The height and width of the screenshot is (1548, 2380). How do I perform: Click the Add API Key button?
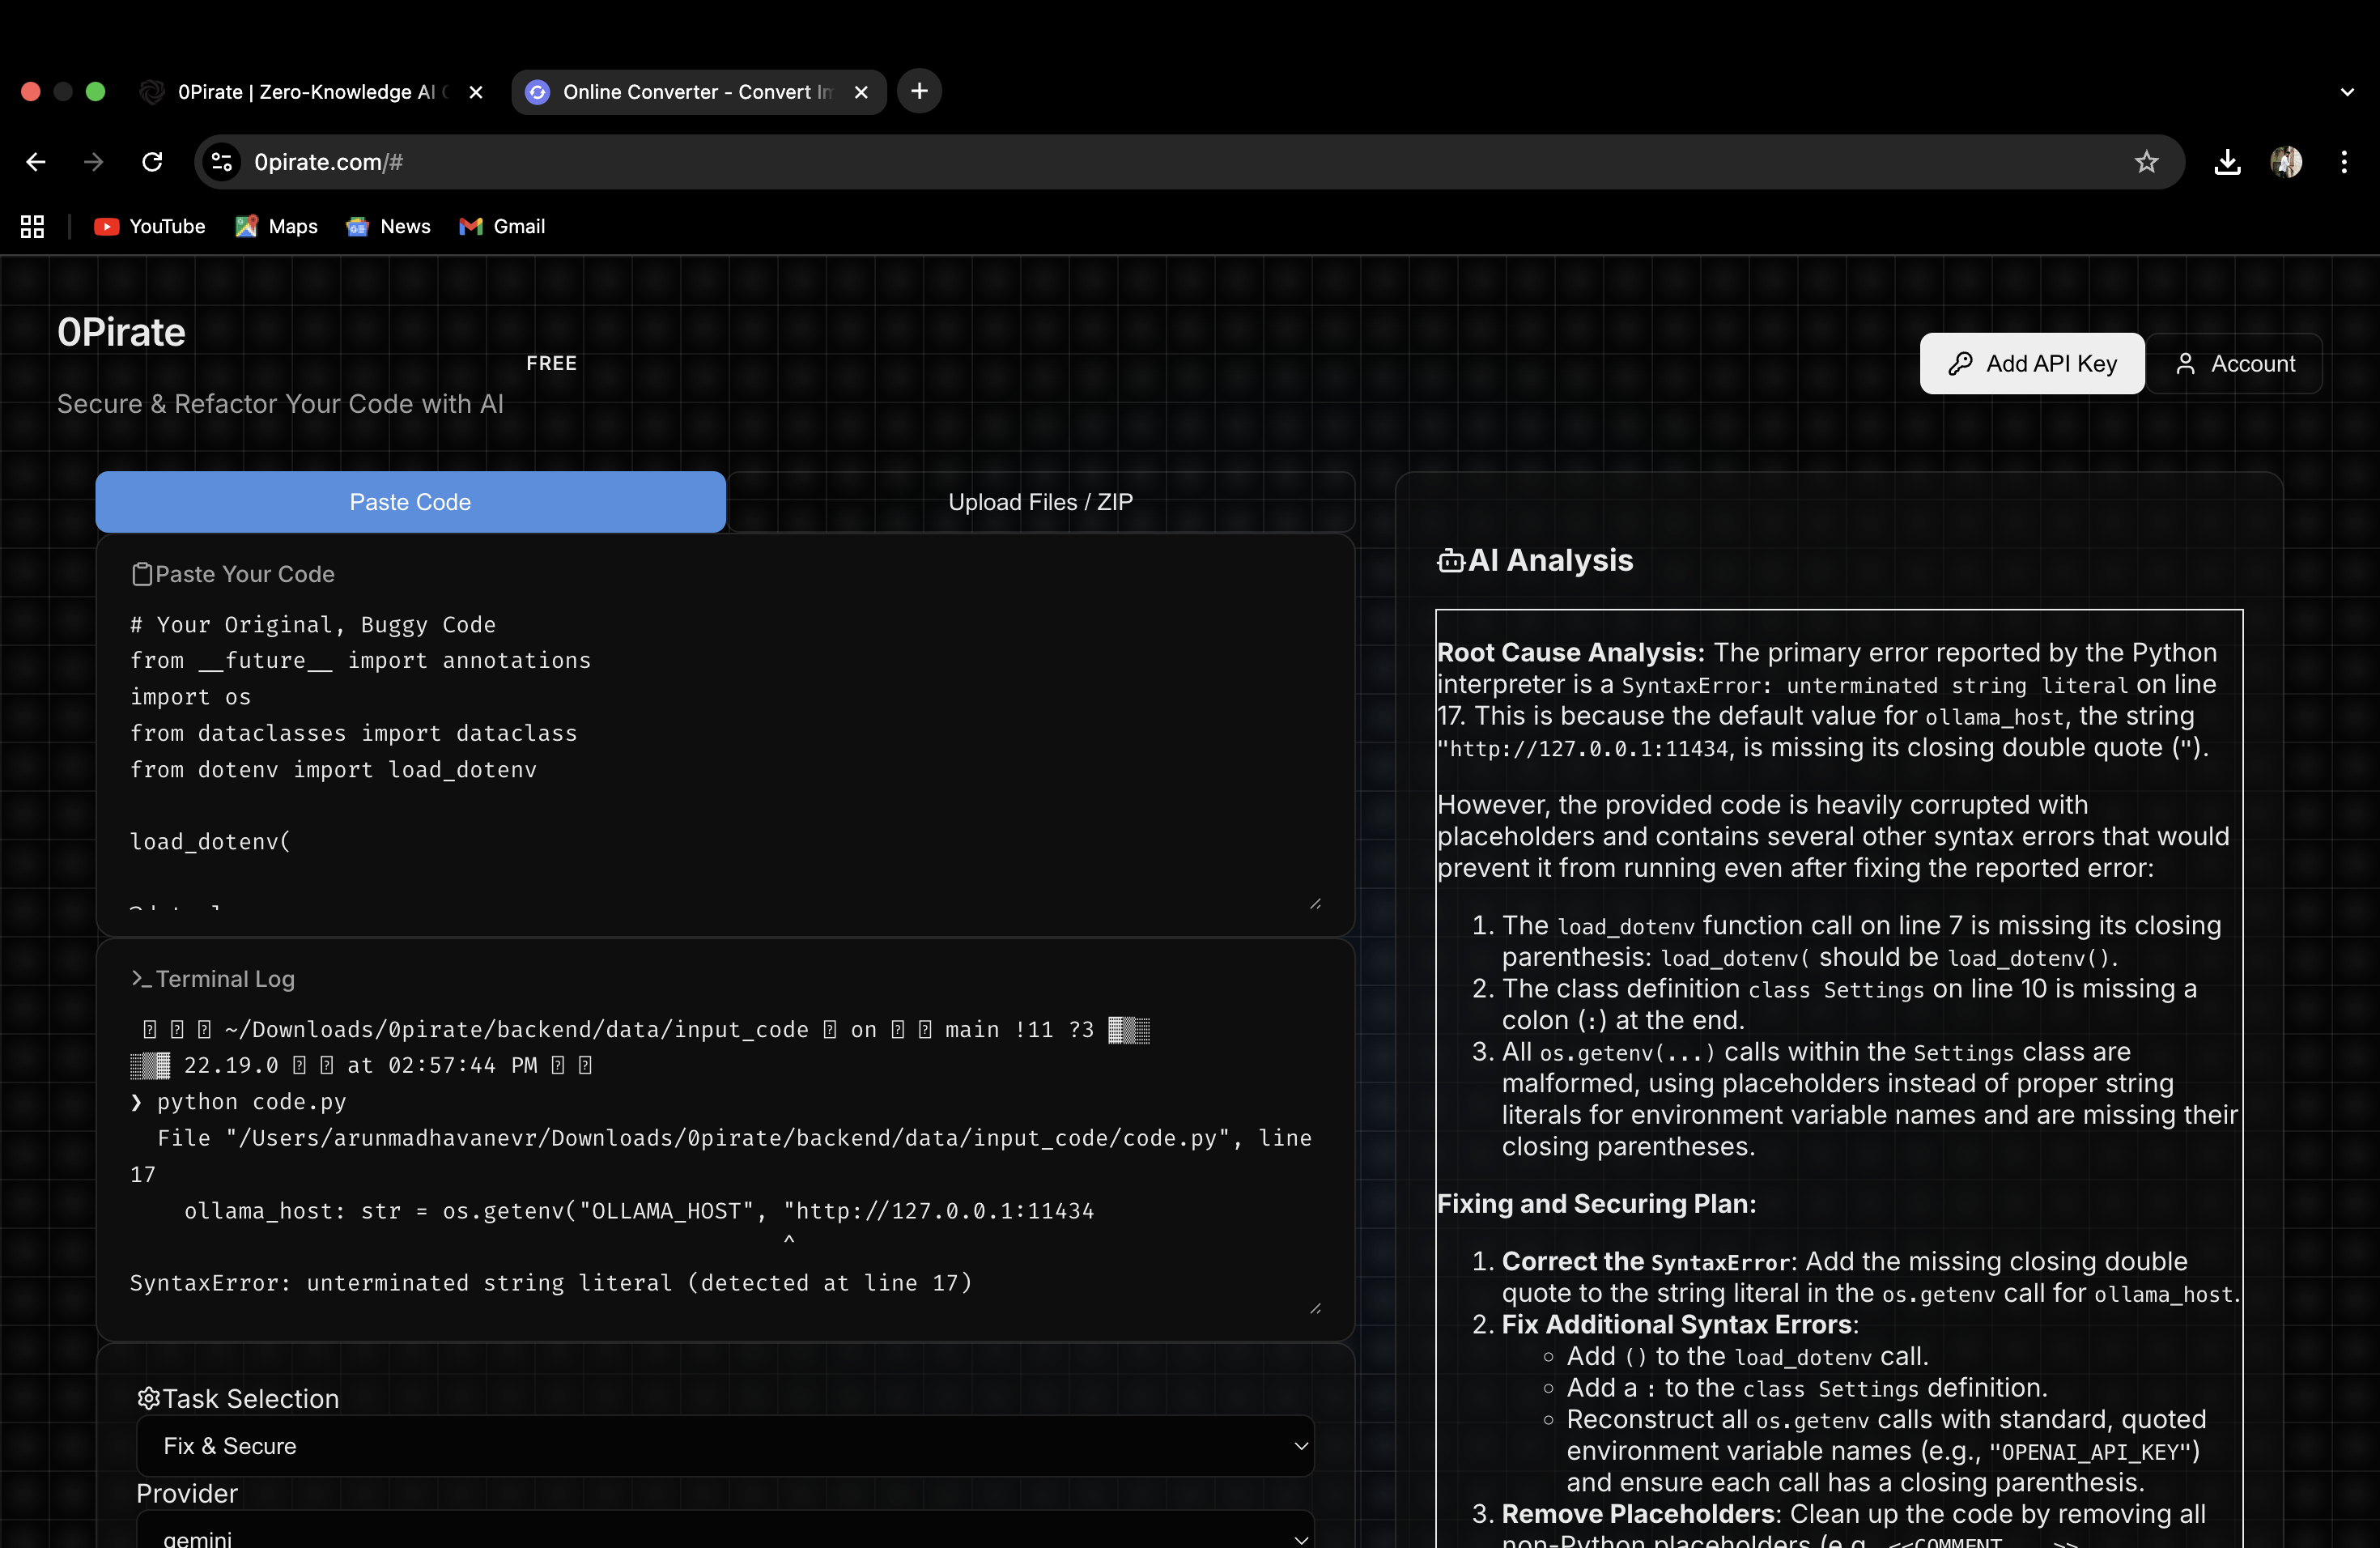[2031, 364]
